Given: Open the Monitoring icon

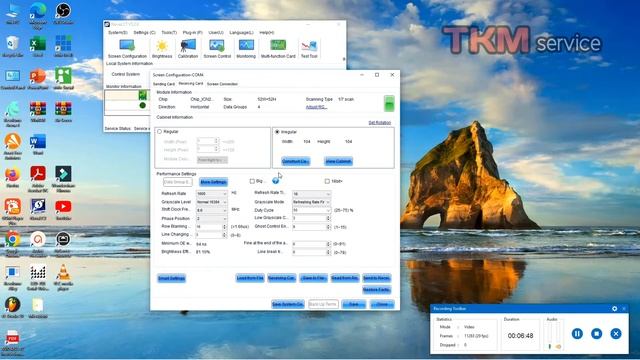Looking at the screenshot, I should click(246, 49).
